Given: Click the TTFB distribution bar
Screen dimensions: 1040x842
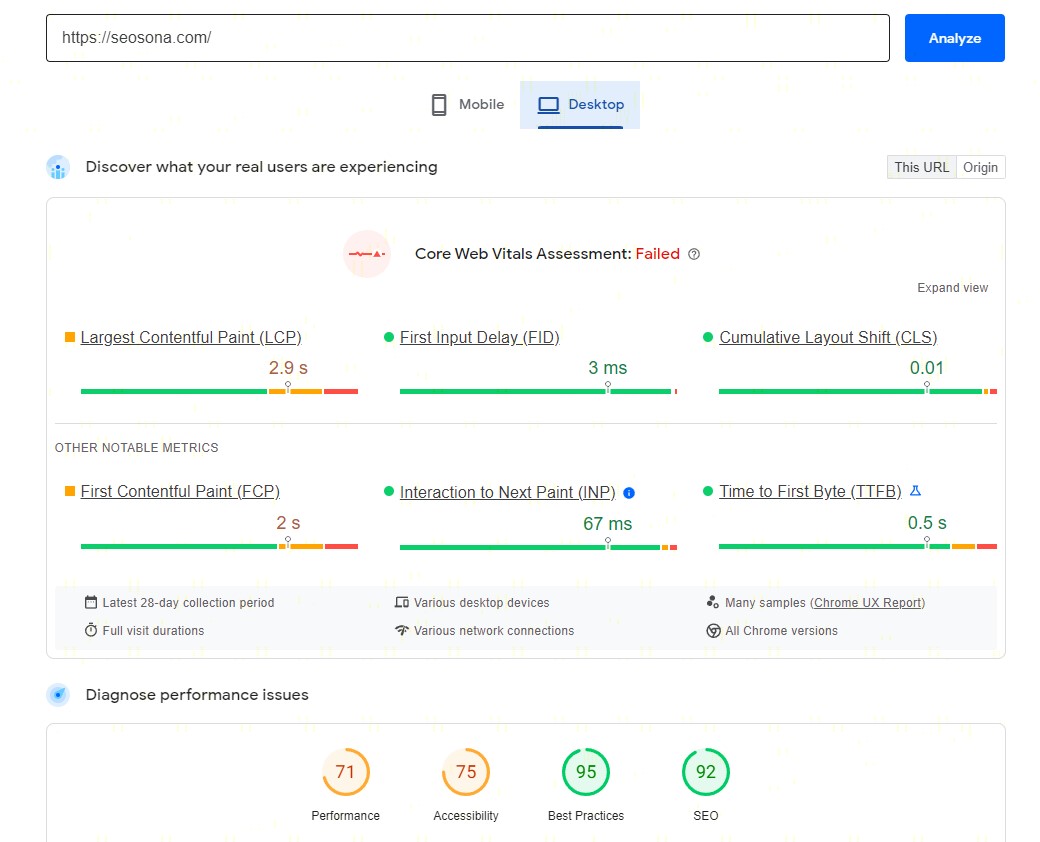Looking at the screenshot, I should 858,546.
